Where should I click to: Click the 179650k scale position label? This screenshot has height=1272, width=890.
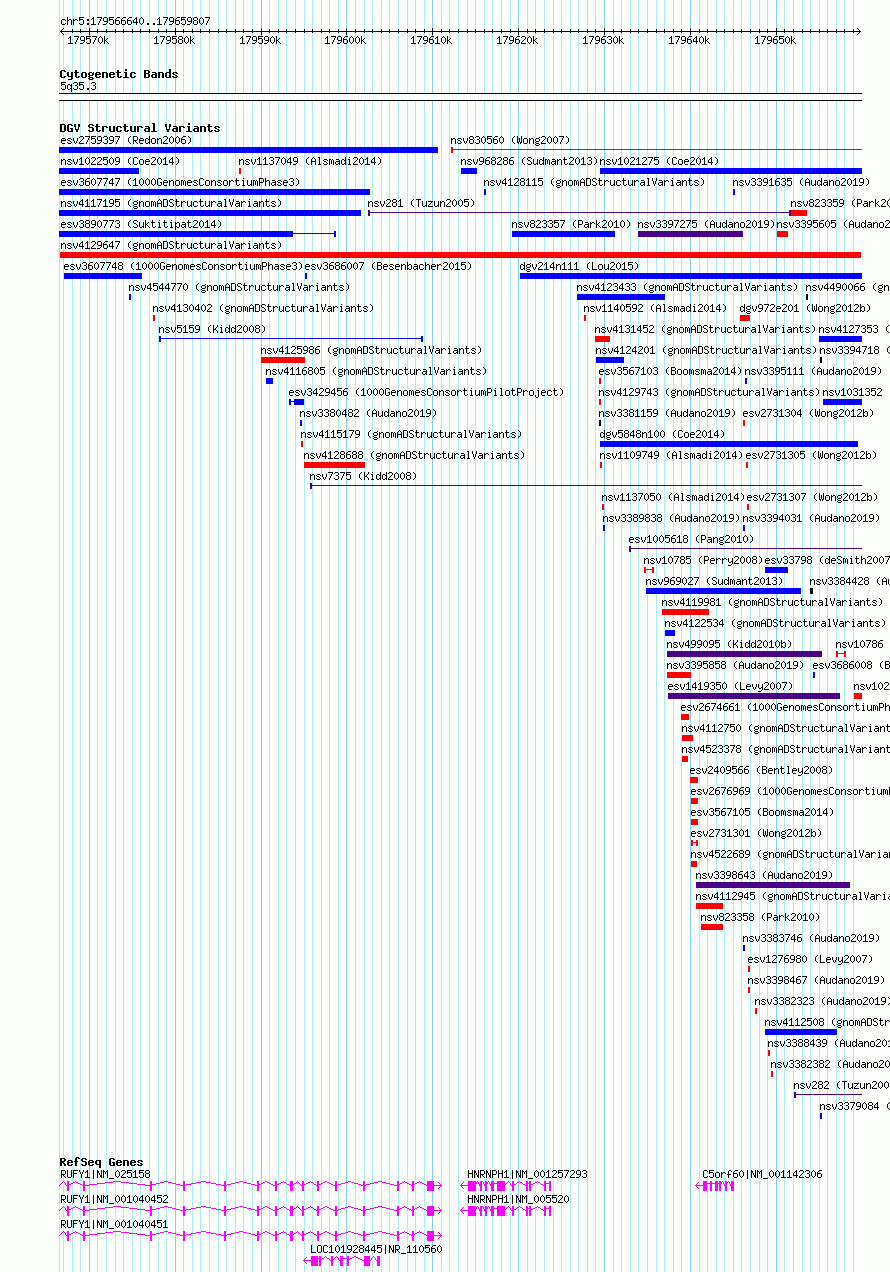click(x=775, y=40)
